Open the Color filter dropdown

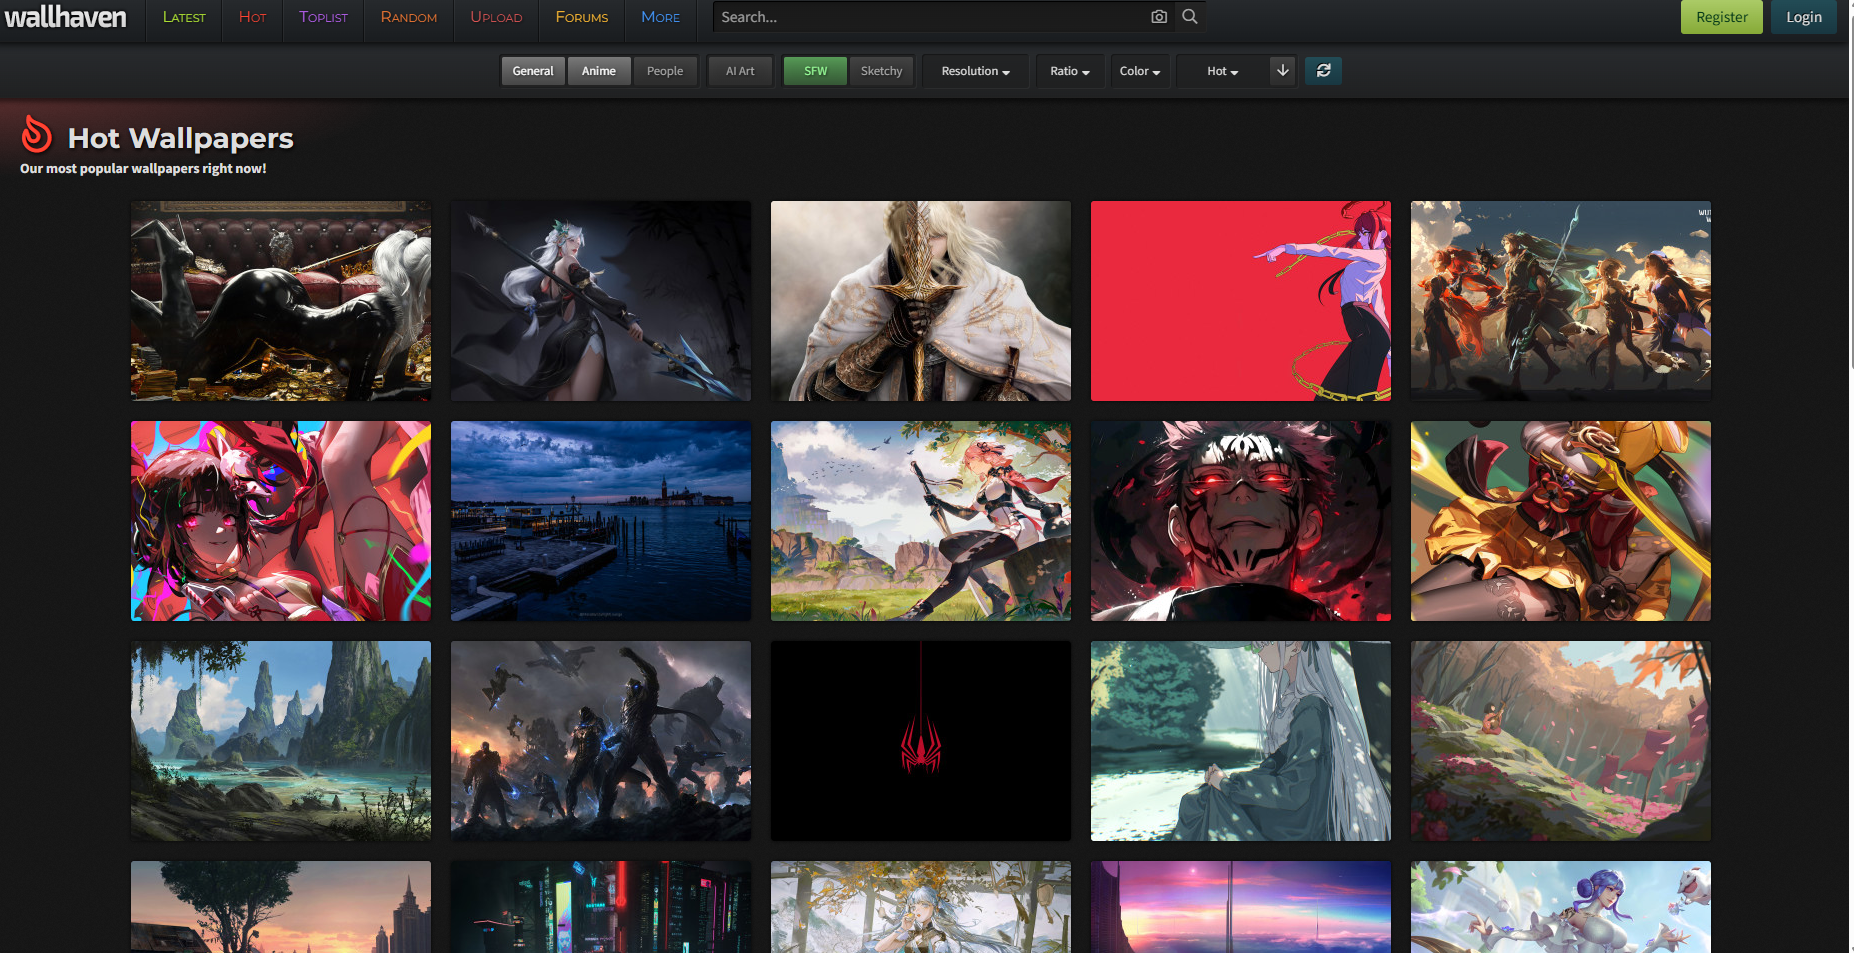pyautogui.click(x=1139, y=71)
